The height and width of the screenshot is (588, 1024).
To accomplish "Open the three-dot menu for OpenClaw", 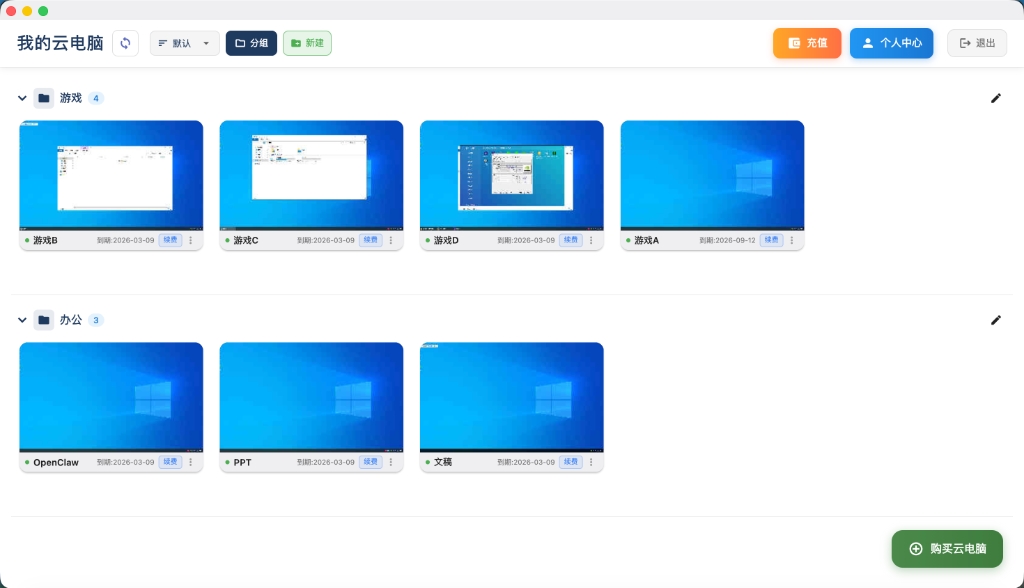I will click(190, 462).
